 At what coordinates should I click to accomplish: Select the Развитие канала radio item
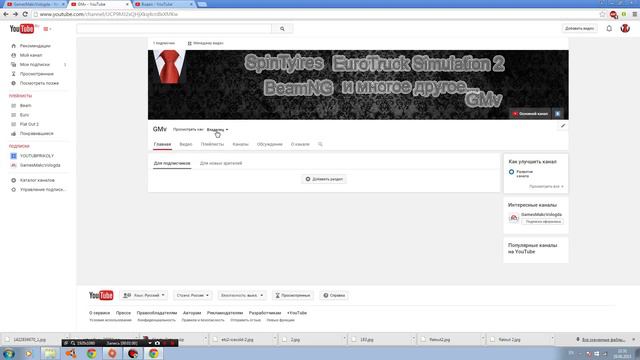point(521,173)
